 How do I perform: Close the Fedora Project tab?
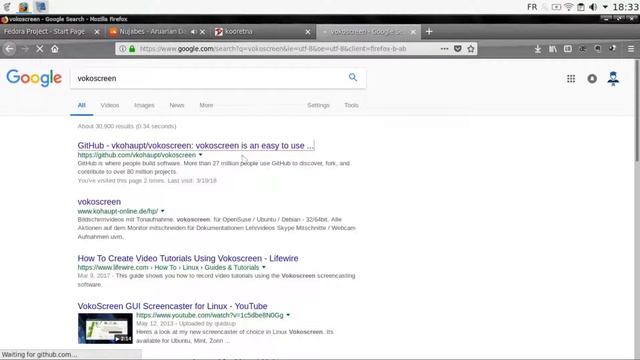[x=97, y=32]
